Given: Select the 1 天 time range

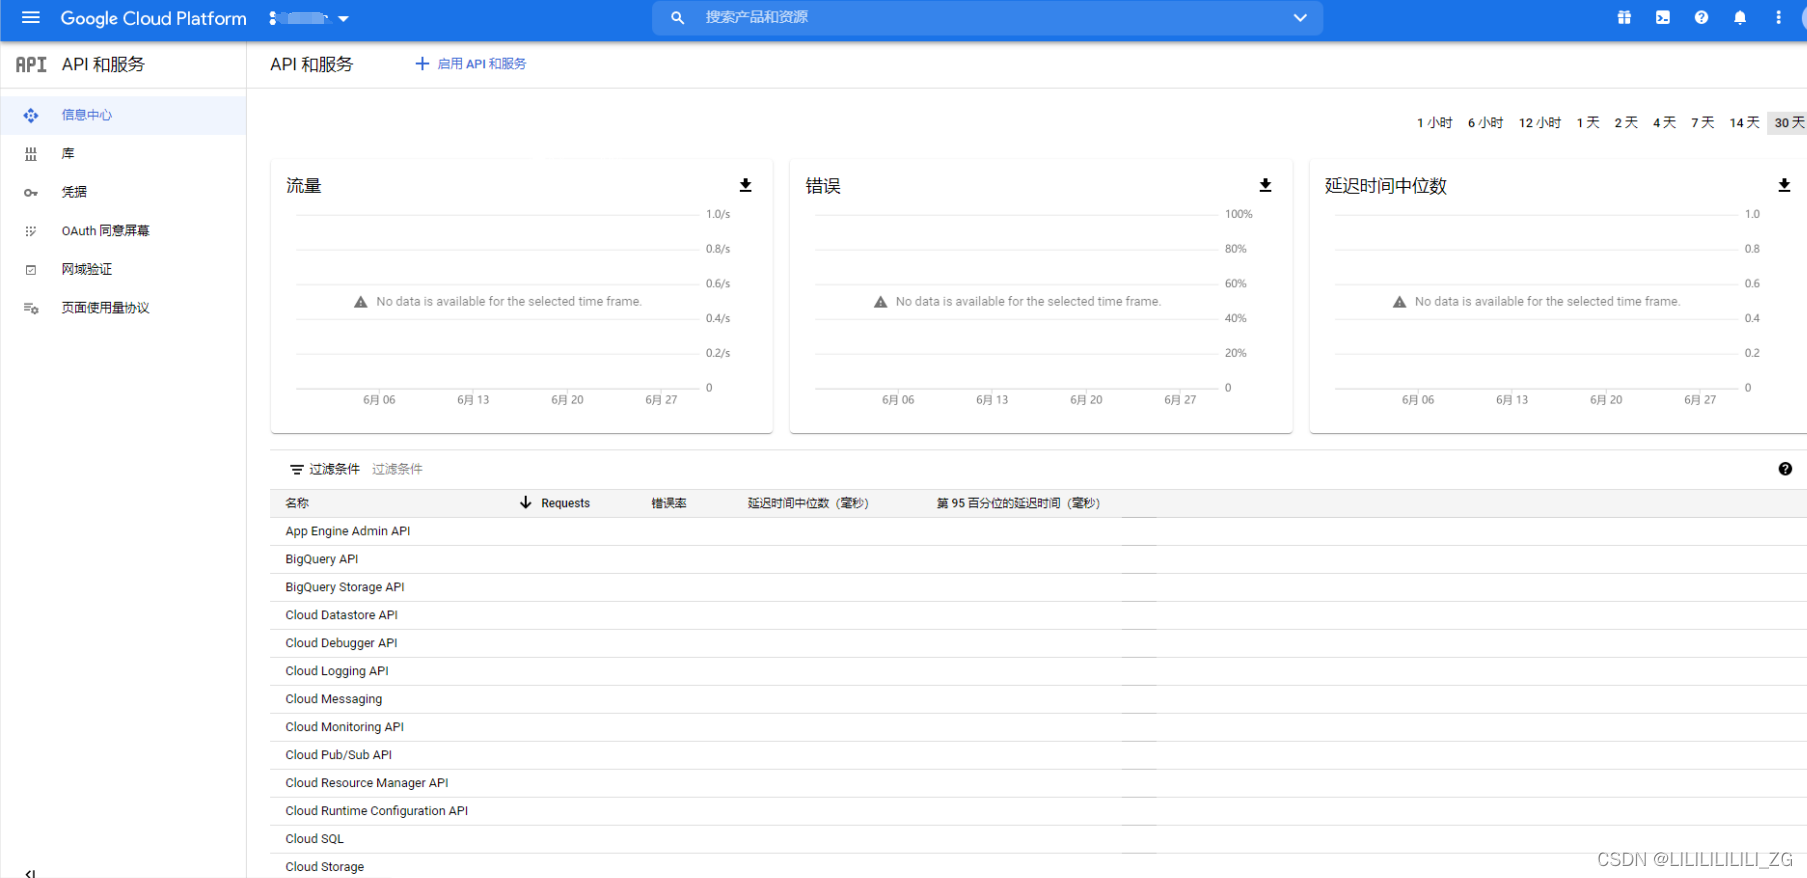Looking at the screenshot, I should pos(1588,123).
